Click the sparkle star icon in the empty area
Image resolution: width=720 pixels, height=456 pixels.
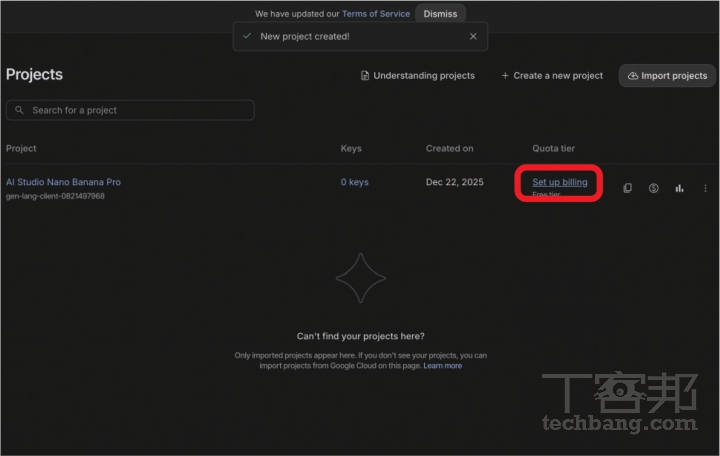tap(360, 278)
